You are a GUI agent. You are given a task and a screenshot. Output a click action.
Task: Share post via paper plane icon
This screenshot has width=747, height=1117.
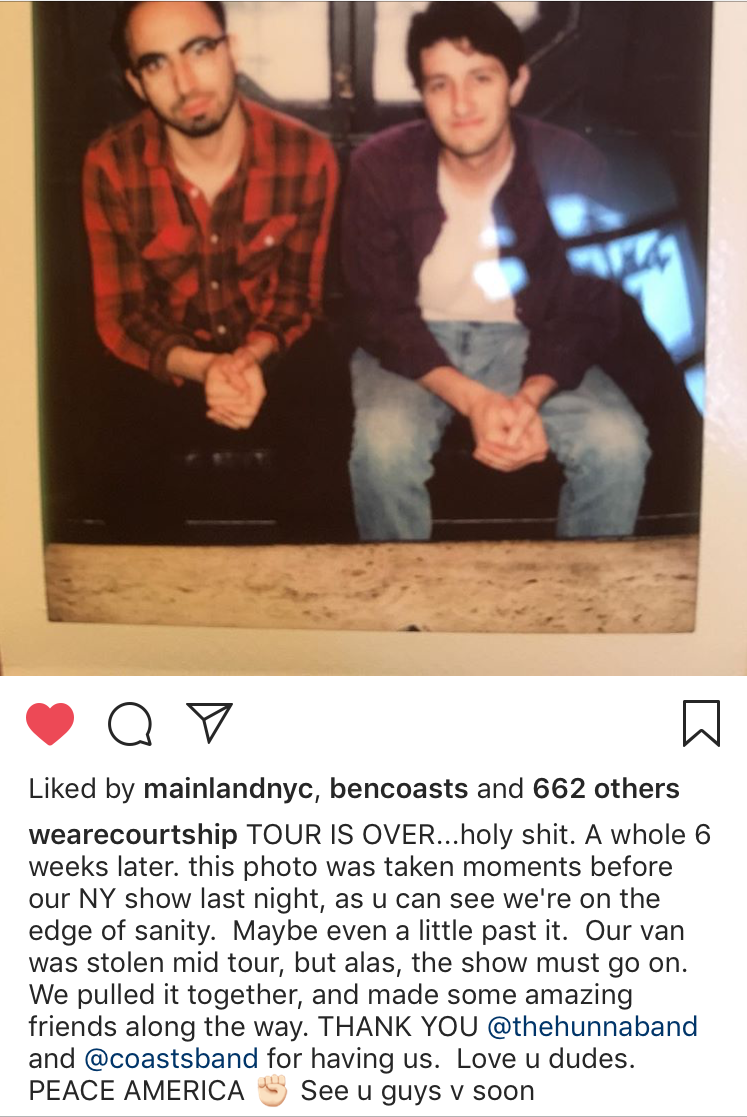[209, 722]
